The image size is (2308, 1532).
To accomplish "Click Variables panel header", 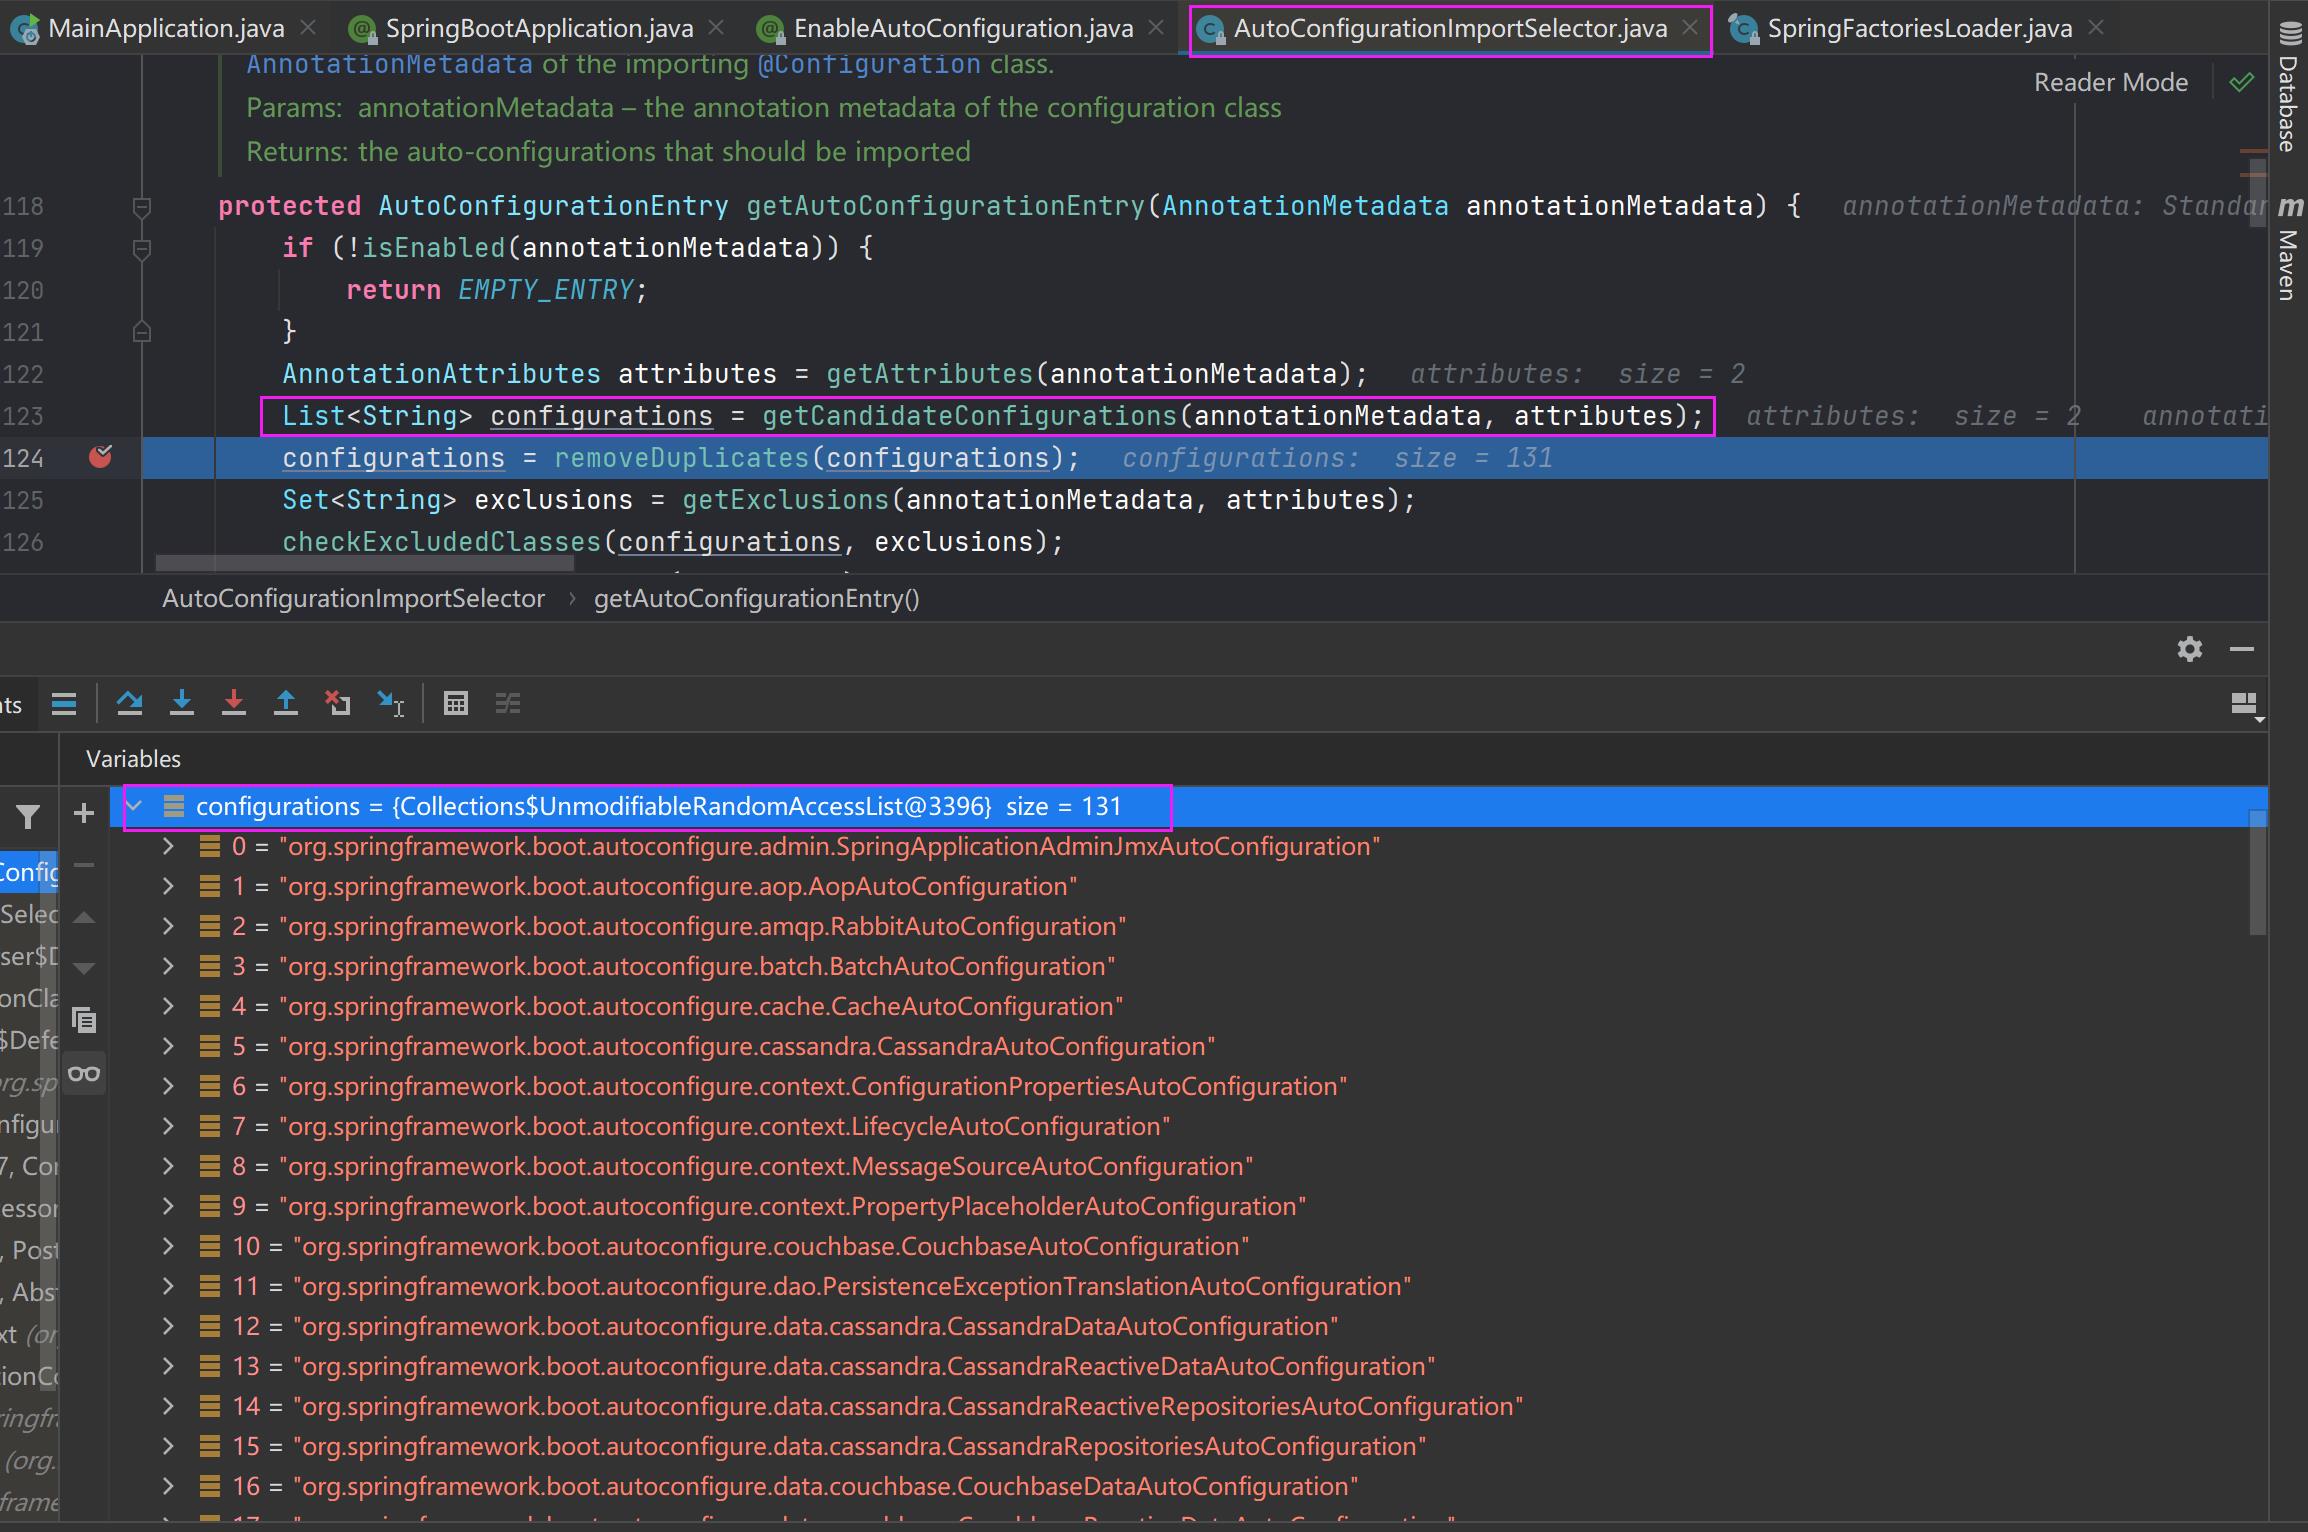I will tap(133, 759).
